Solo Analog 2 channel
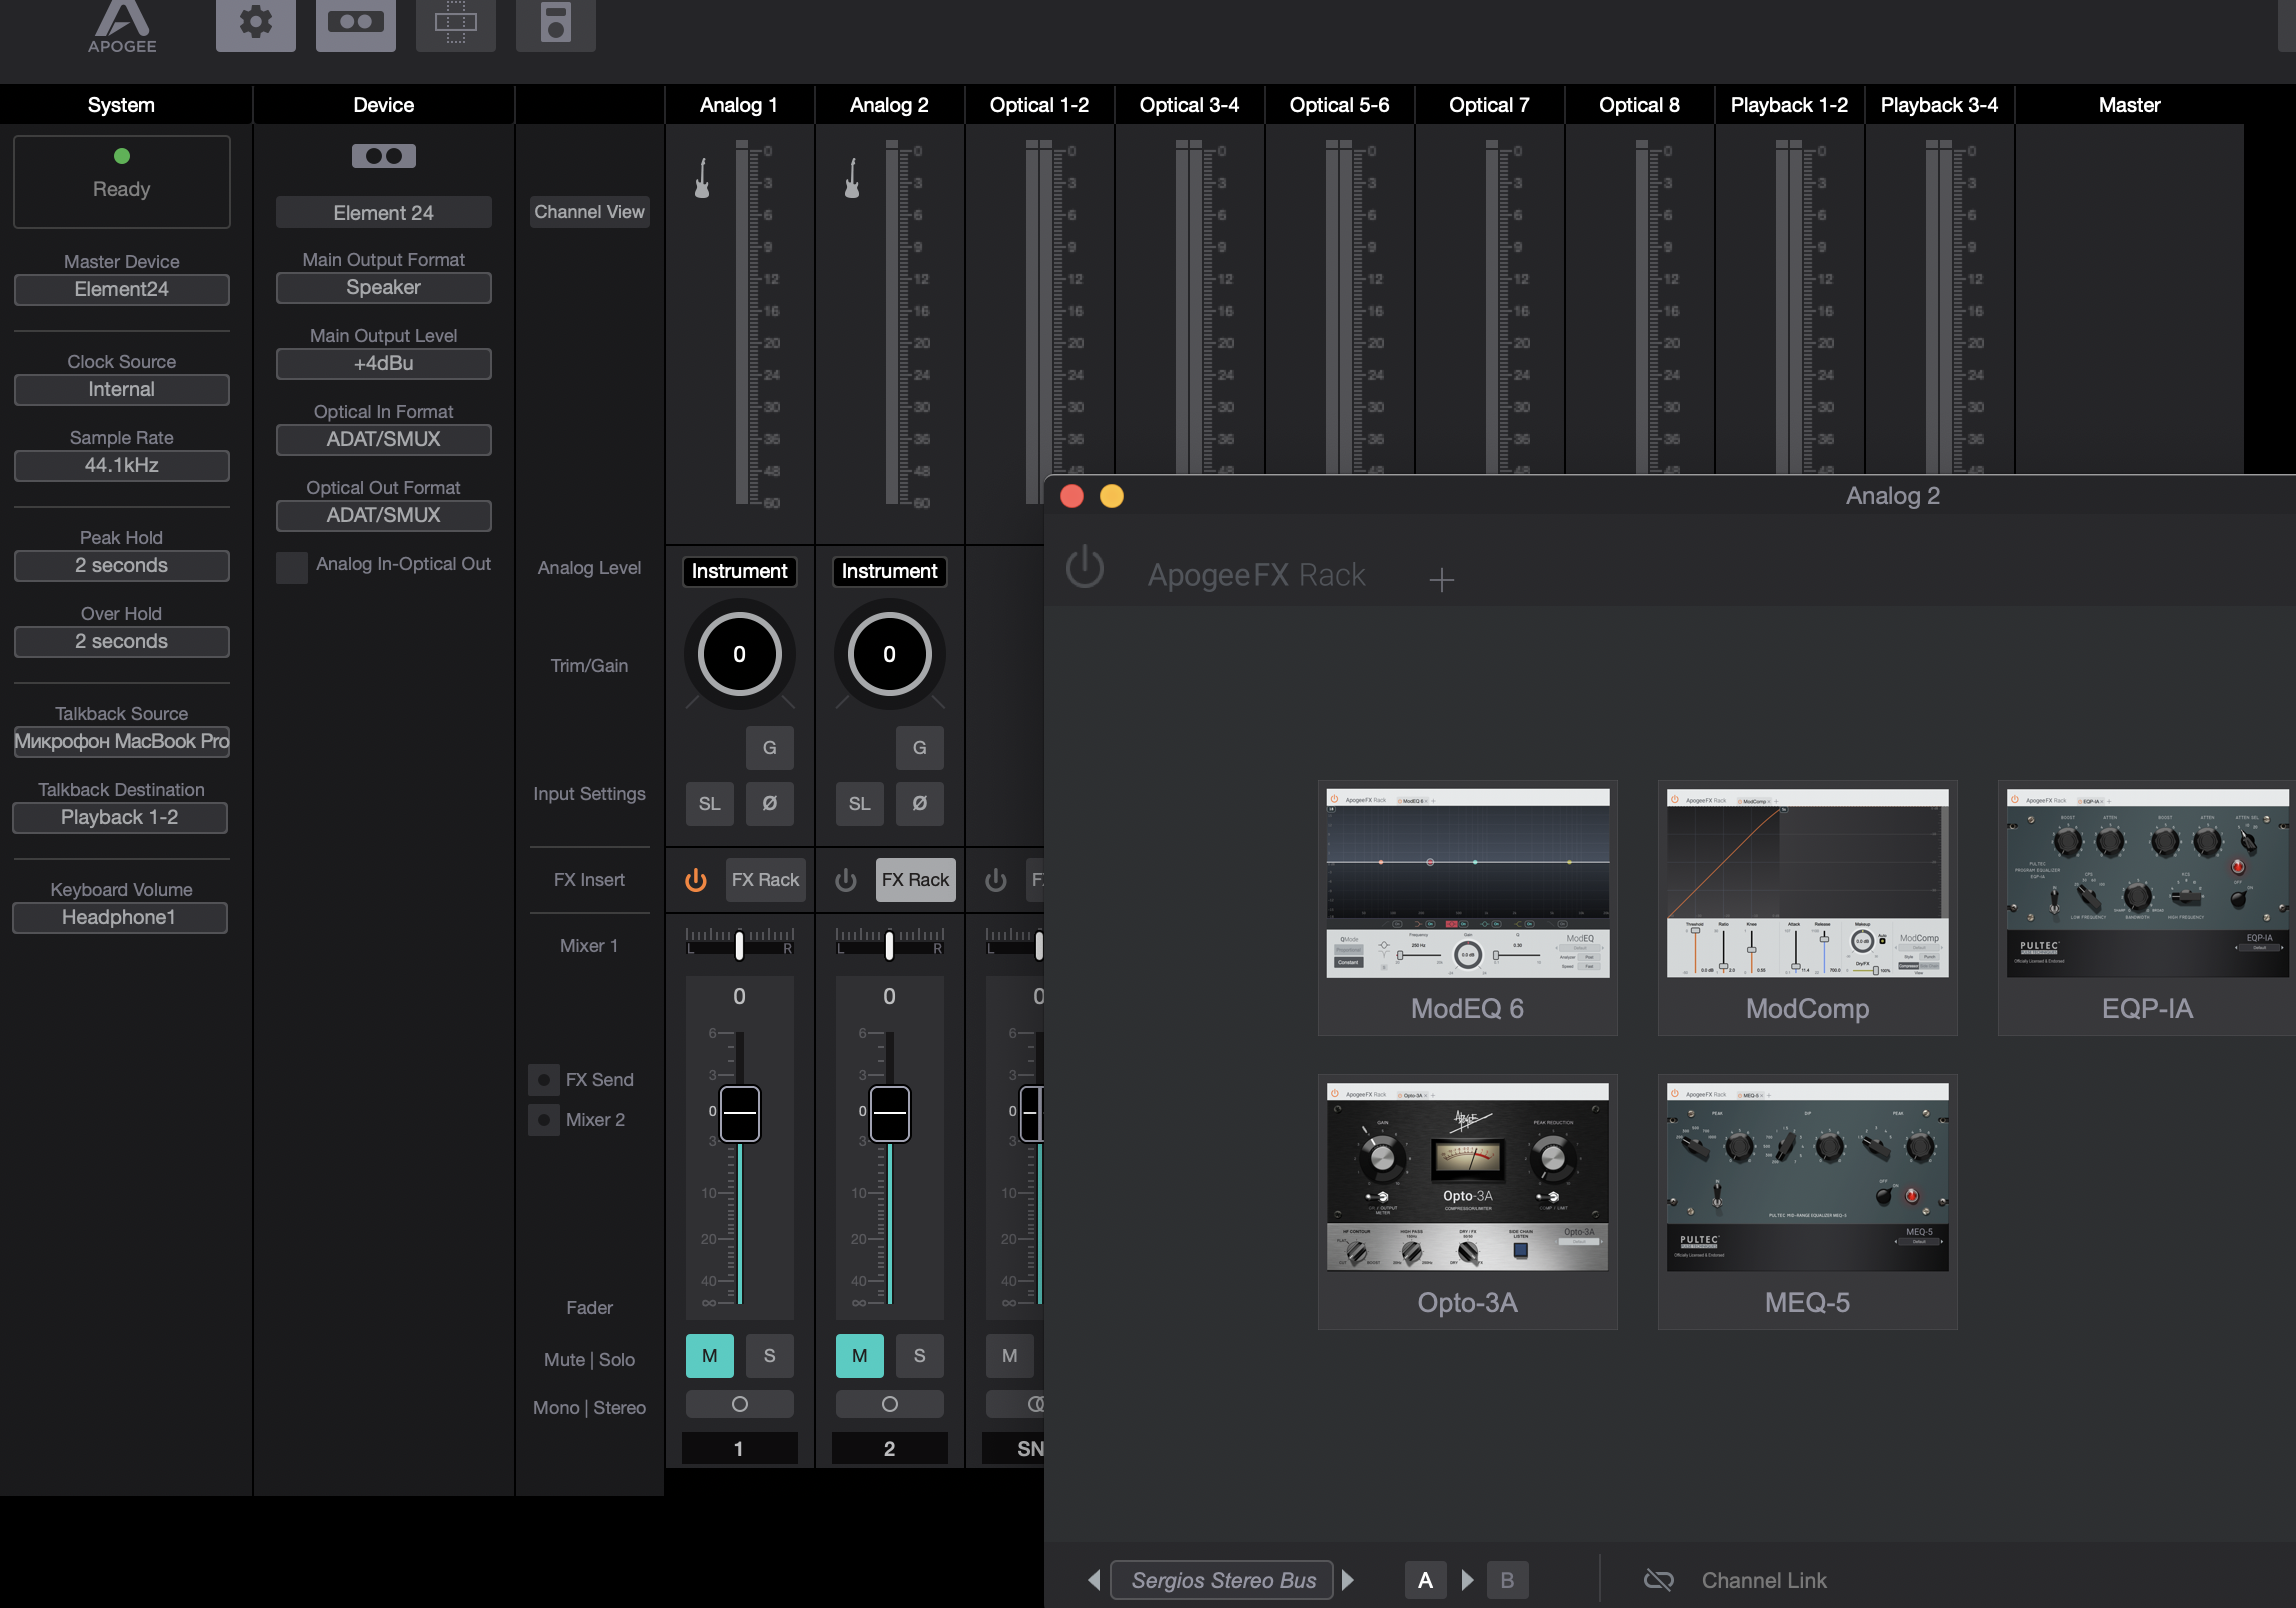Screen dimensions: 2296x1608 tap(920, 1356)
